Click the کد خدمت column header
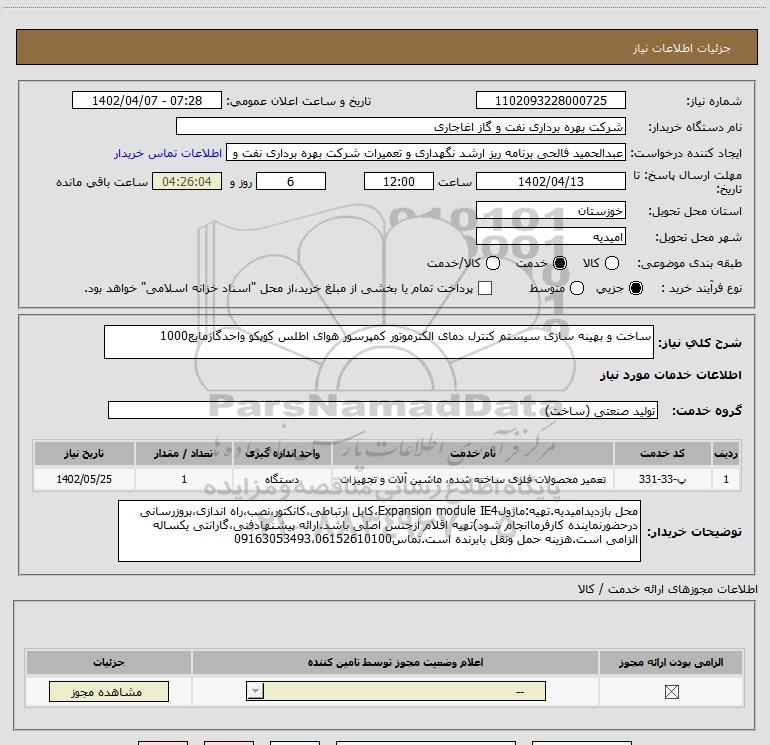 662,453
